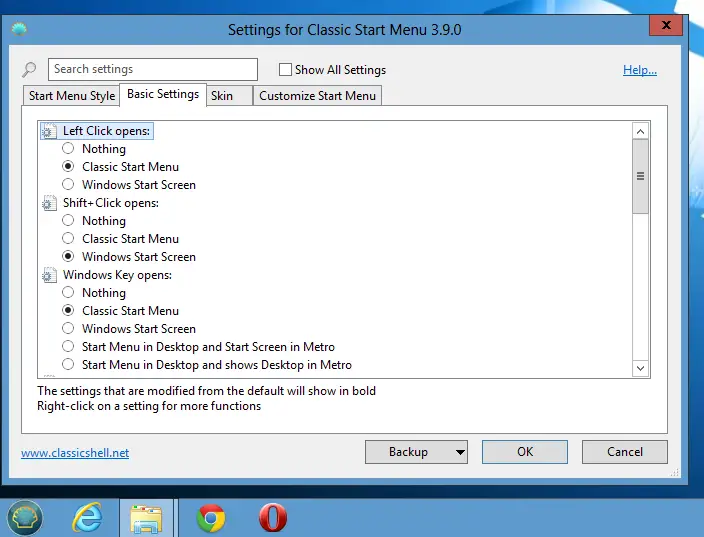The width and height of the screenshot is (704, 537).
Task: Choose Start Menu in Desktop and Start Screen in Metro
Action: pos(68,346)
